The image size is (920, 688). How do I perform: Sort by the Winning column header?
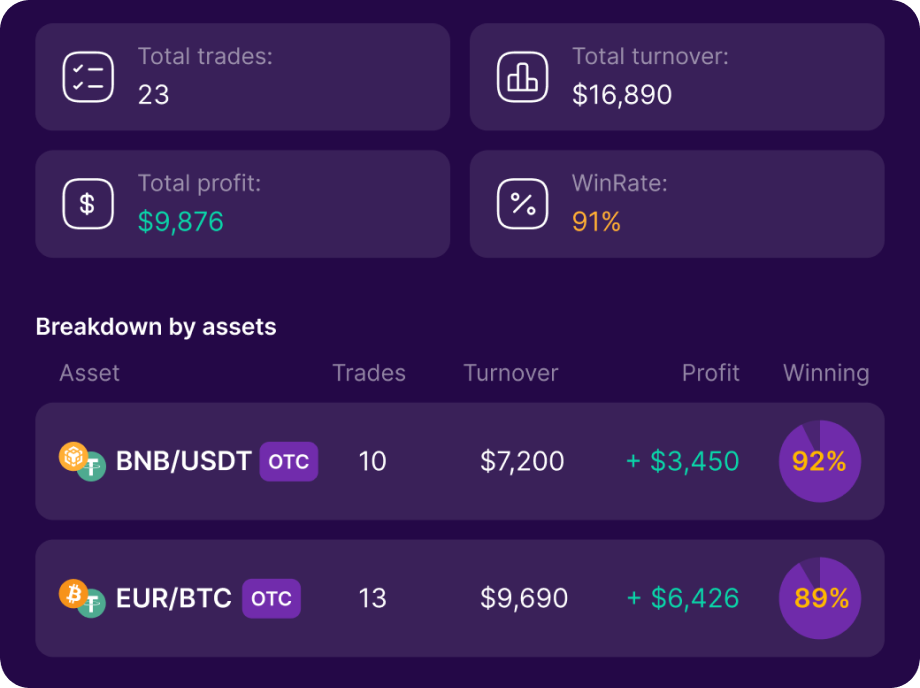[x=826, y=374]
